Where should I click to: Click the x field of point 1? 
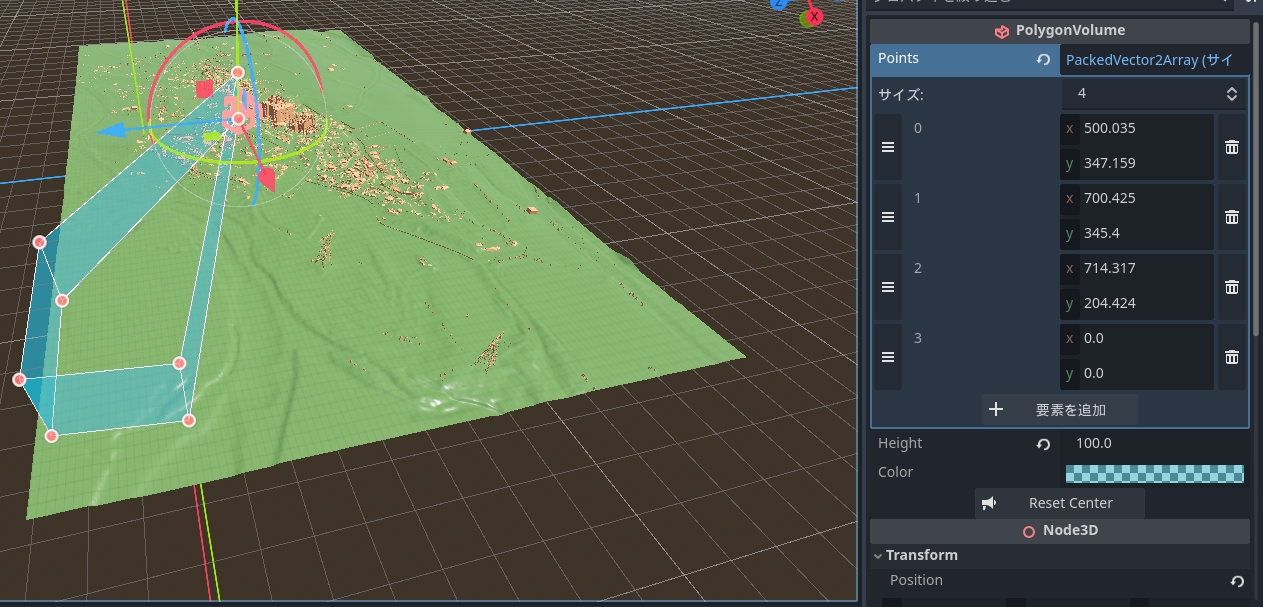(x=1143, y=198)
